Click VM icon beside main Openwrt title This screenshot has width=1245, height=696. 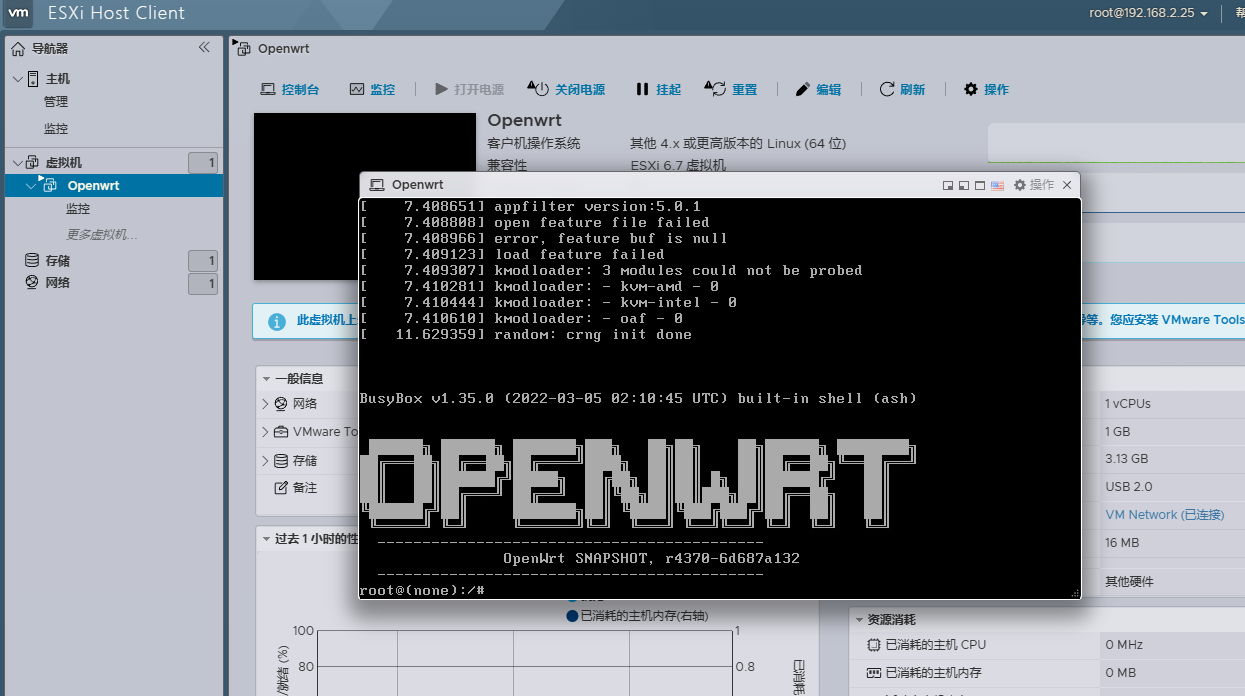243,47
